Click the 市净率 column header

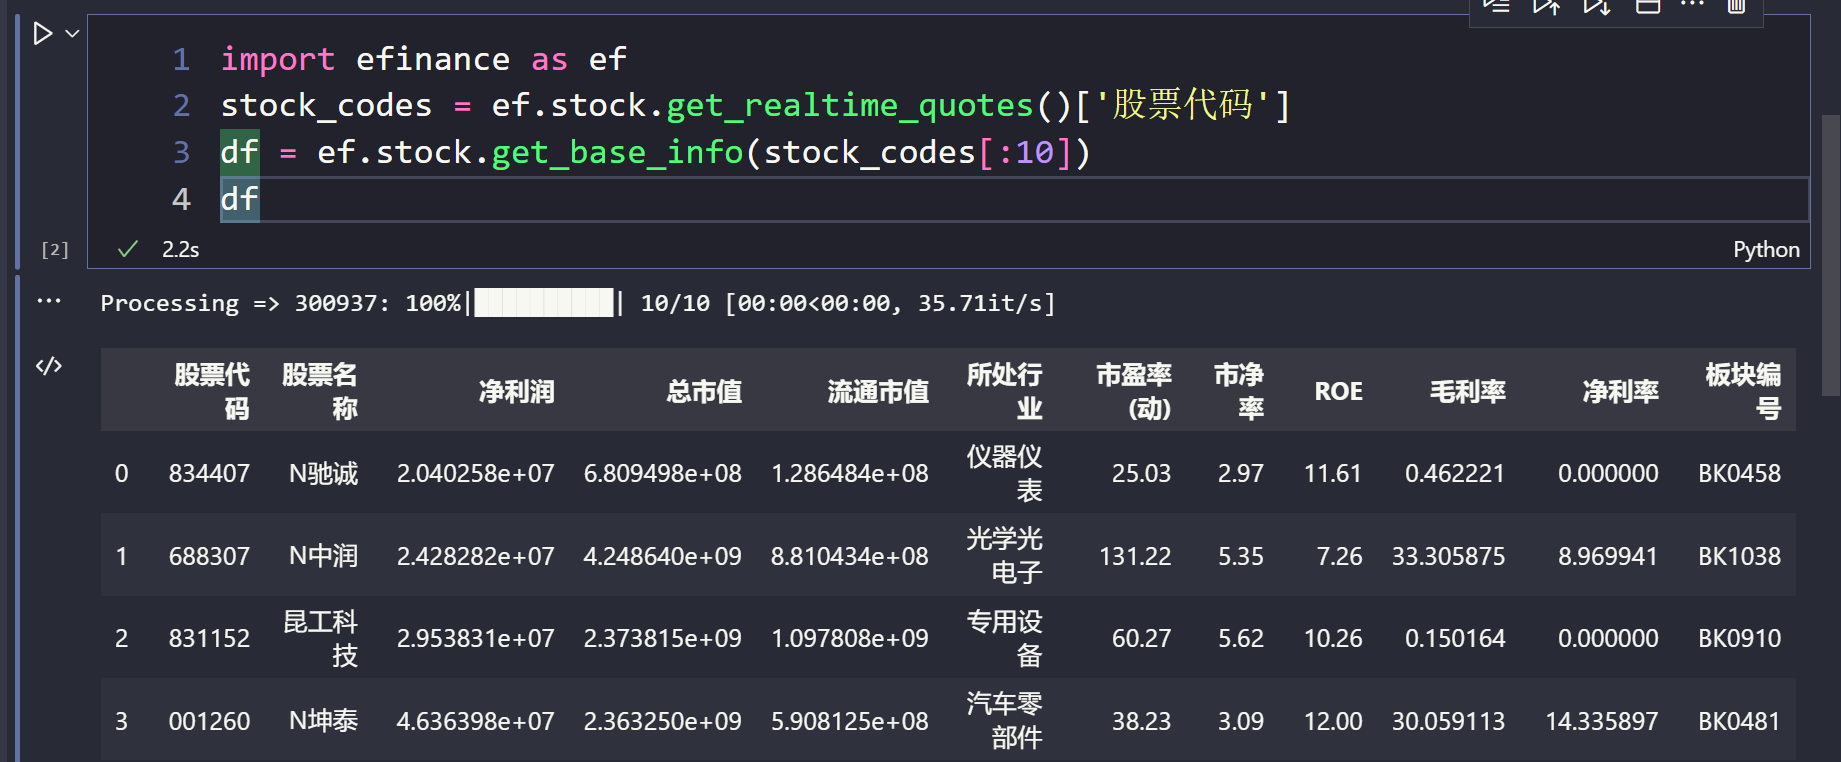(x=1239, y=391)
